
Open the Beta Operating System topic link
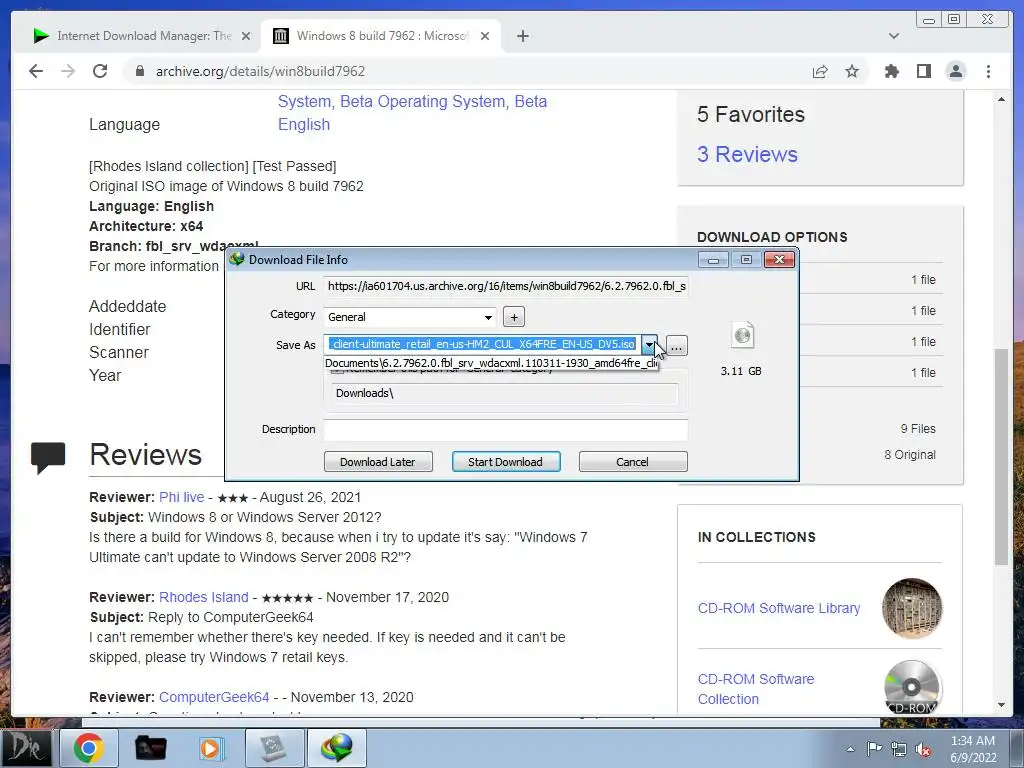[423, 101]
